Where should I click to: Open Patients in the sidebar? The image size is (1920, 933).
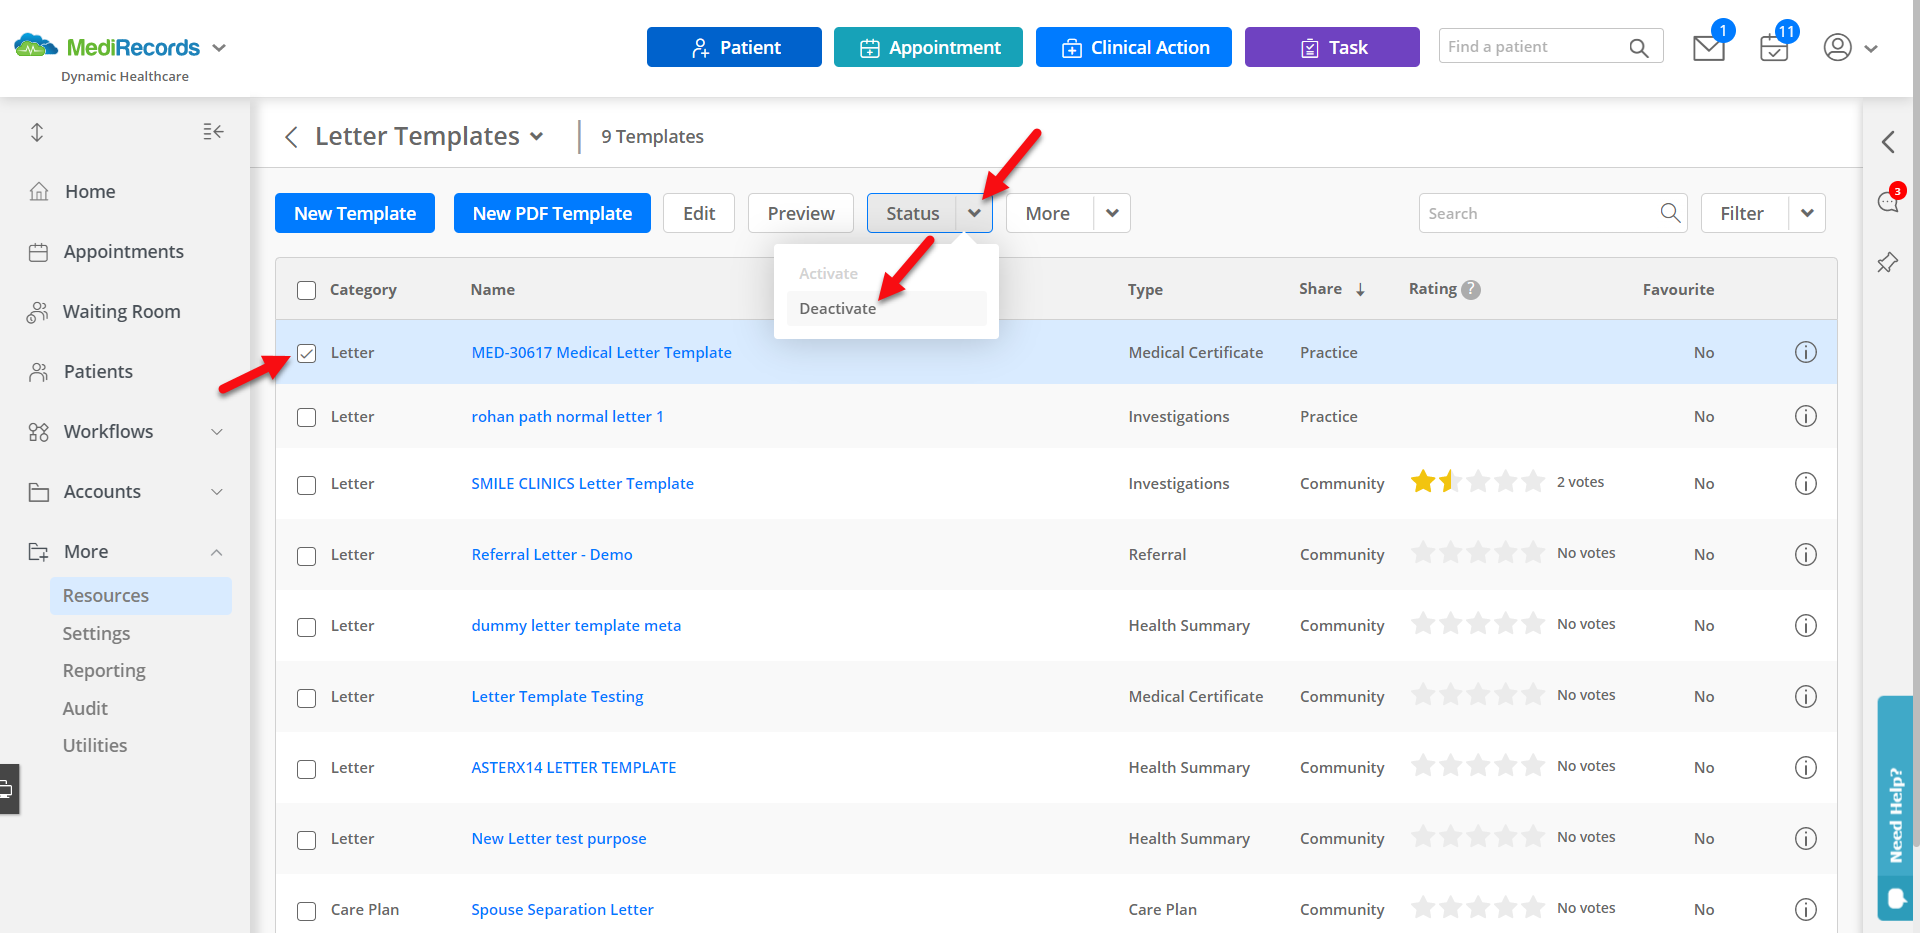coord(98,371)
